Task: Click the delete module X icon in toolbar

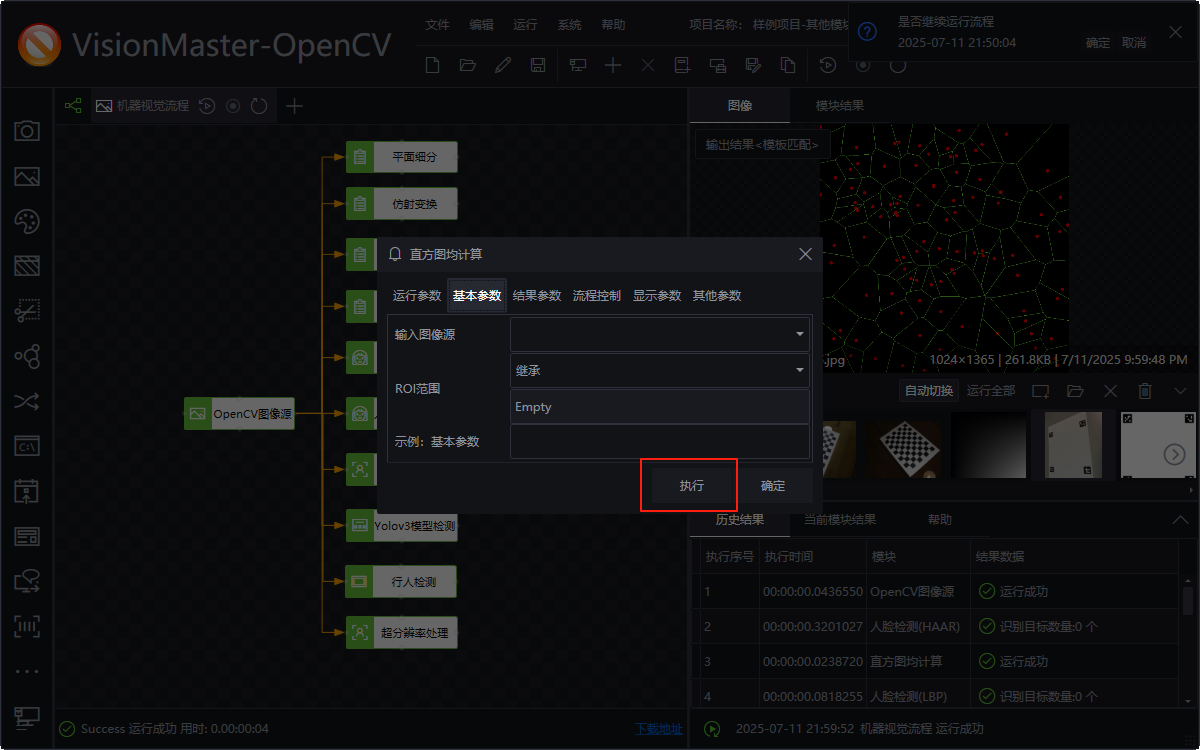Action: coord(648,64)
